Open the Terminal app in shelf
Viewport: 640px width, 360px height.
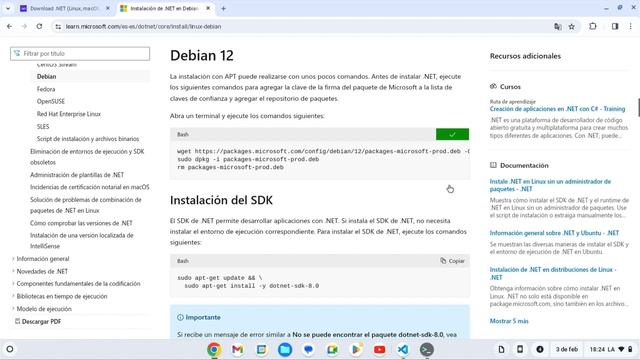coord(427,349)
